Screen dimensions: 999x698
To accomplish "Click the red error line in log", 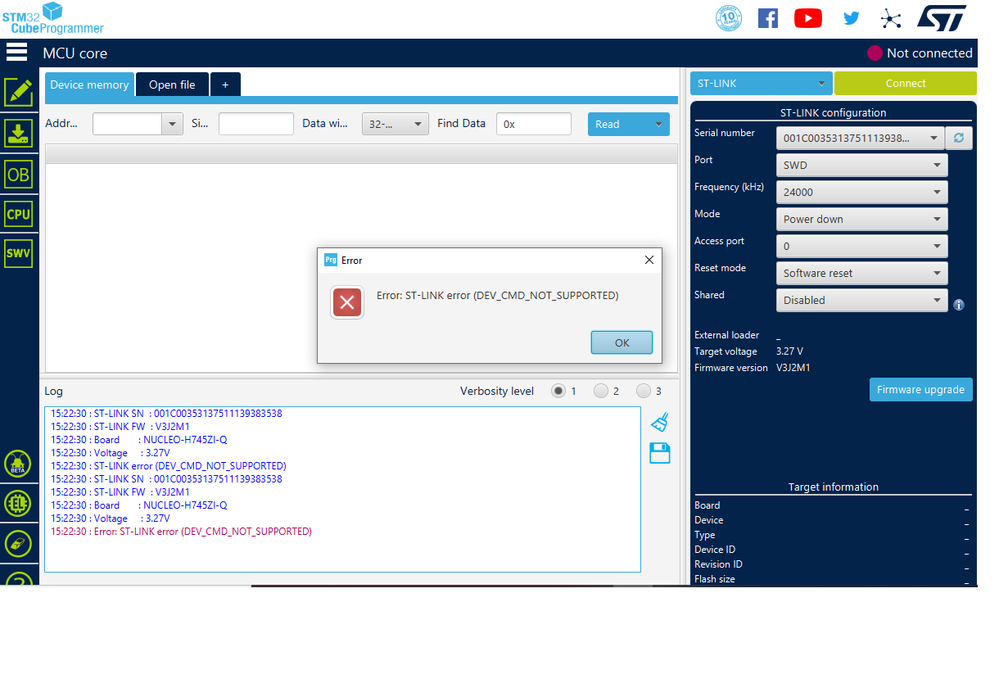I will (x=181, y=531).
